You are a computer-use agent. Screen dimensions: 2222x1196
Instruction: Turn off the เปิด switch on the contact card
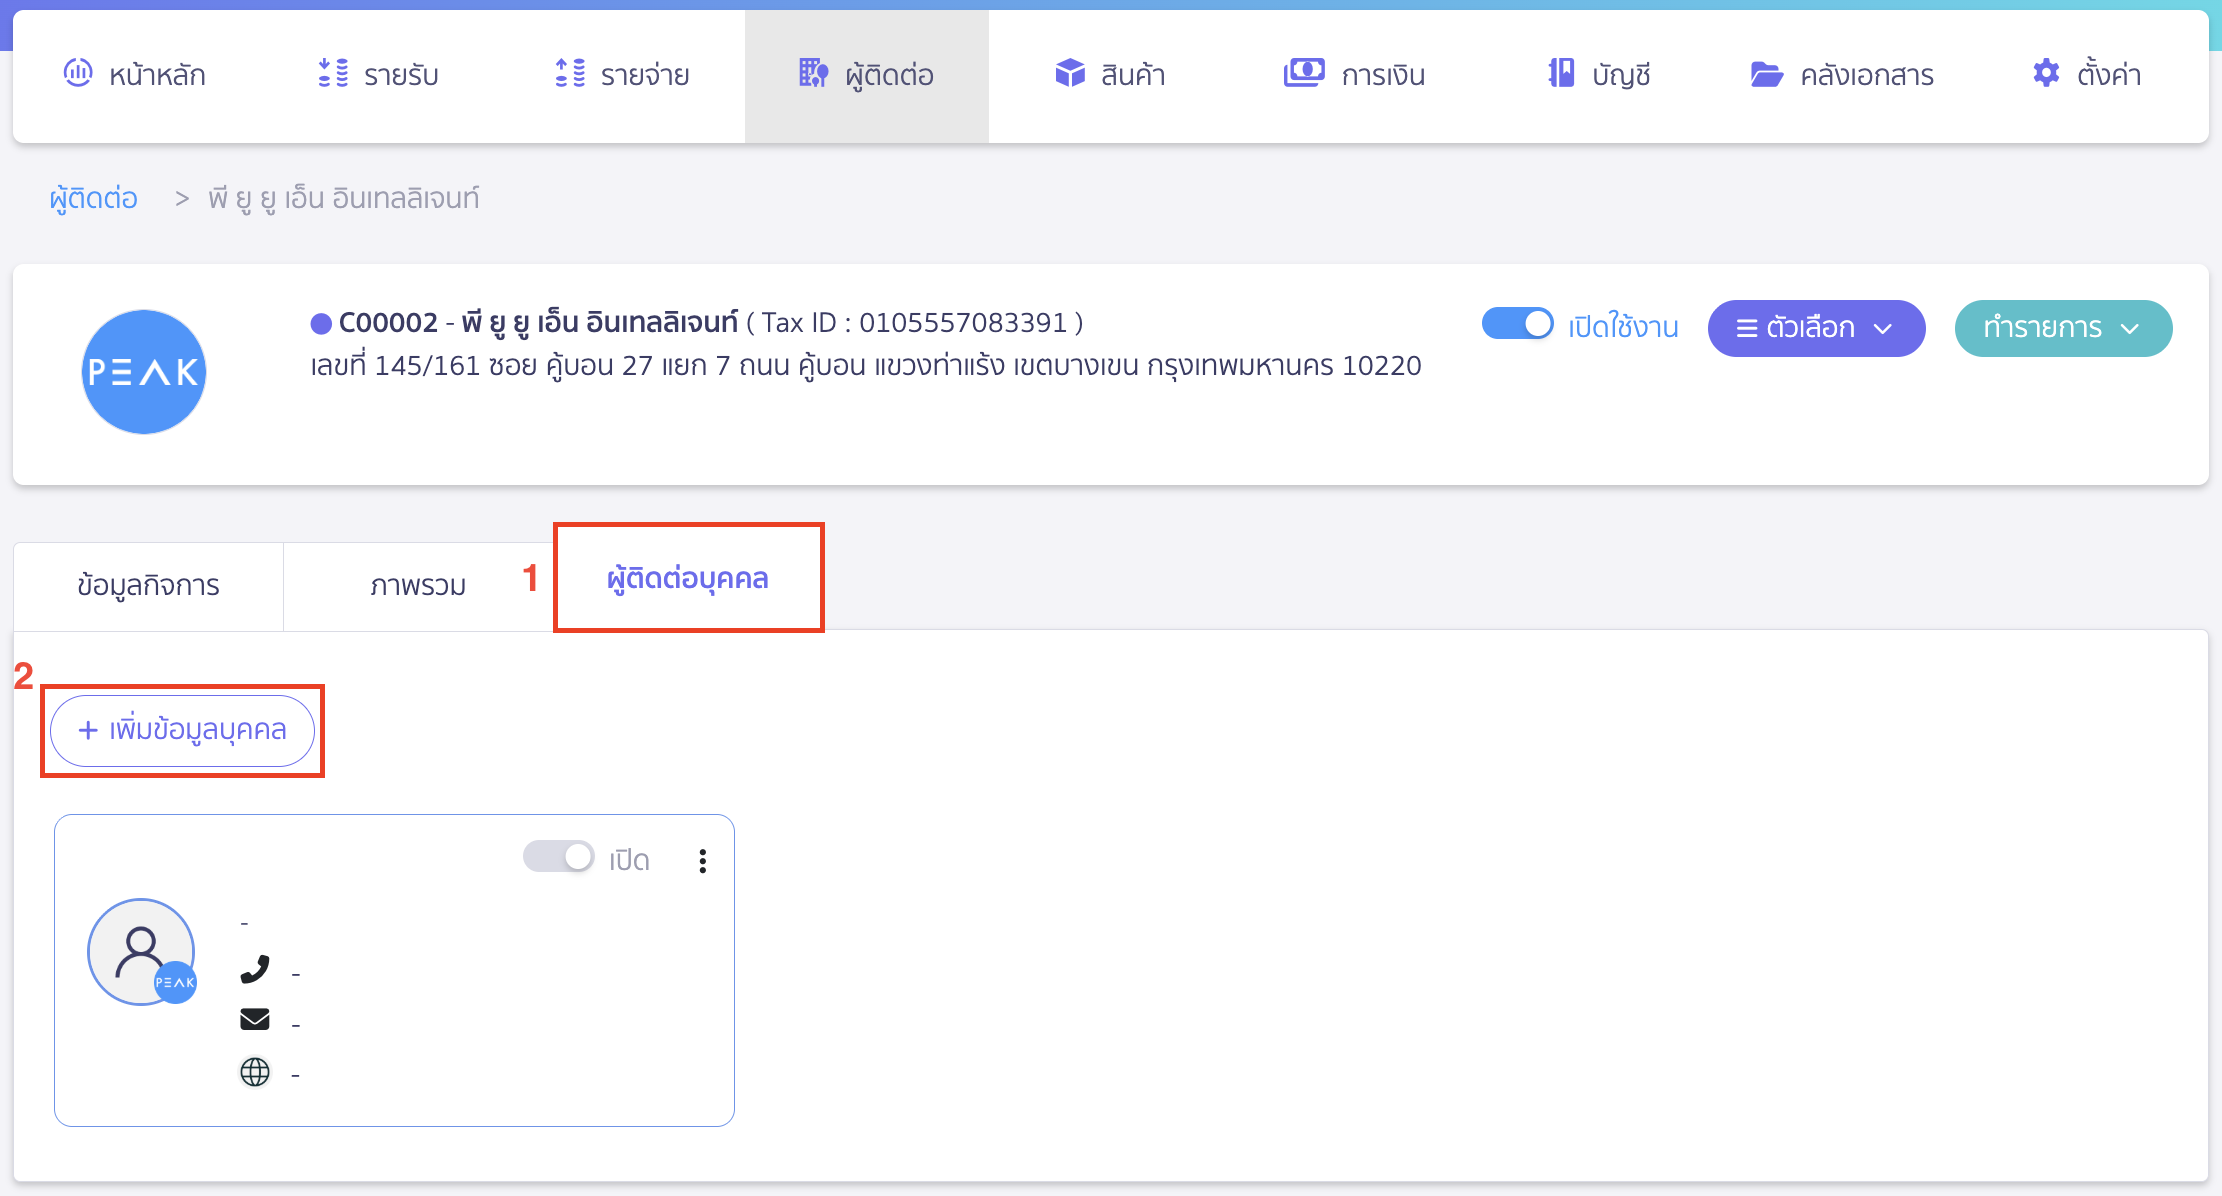pyautogui.click(x=559, y=857)
